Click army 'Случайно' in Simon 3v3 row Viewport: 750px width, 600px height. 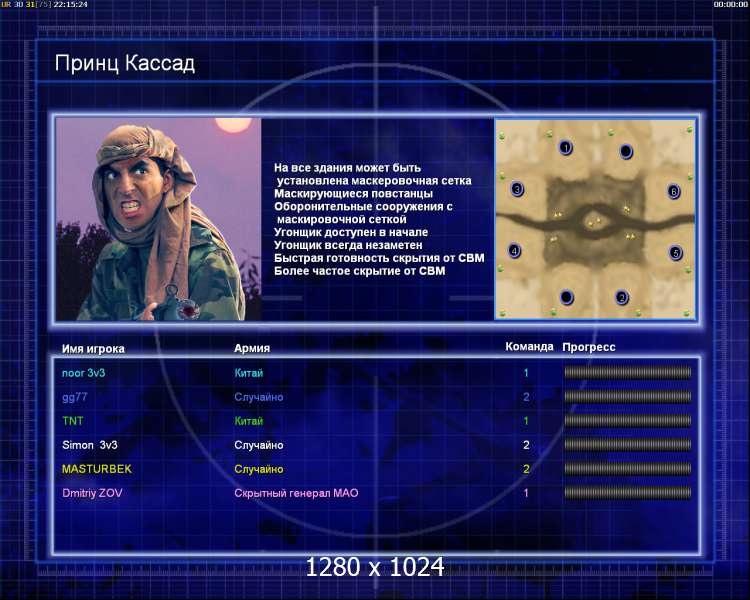tap(259, 445)
